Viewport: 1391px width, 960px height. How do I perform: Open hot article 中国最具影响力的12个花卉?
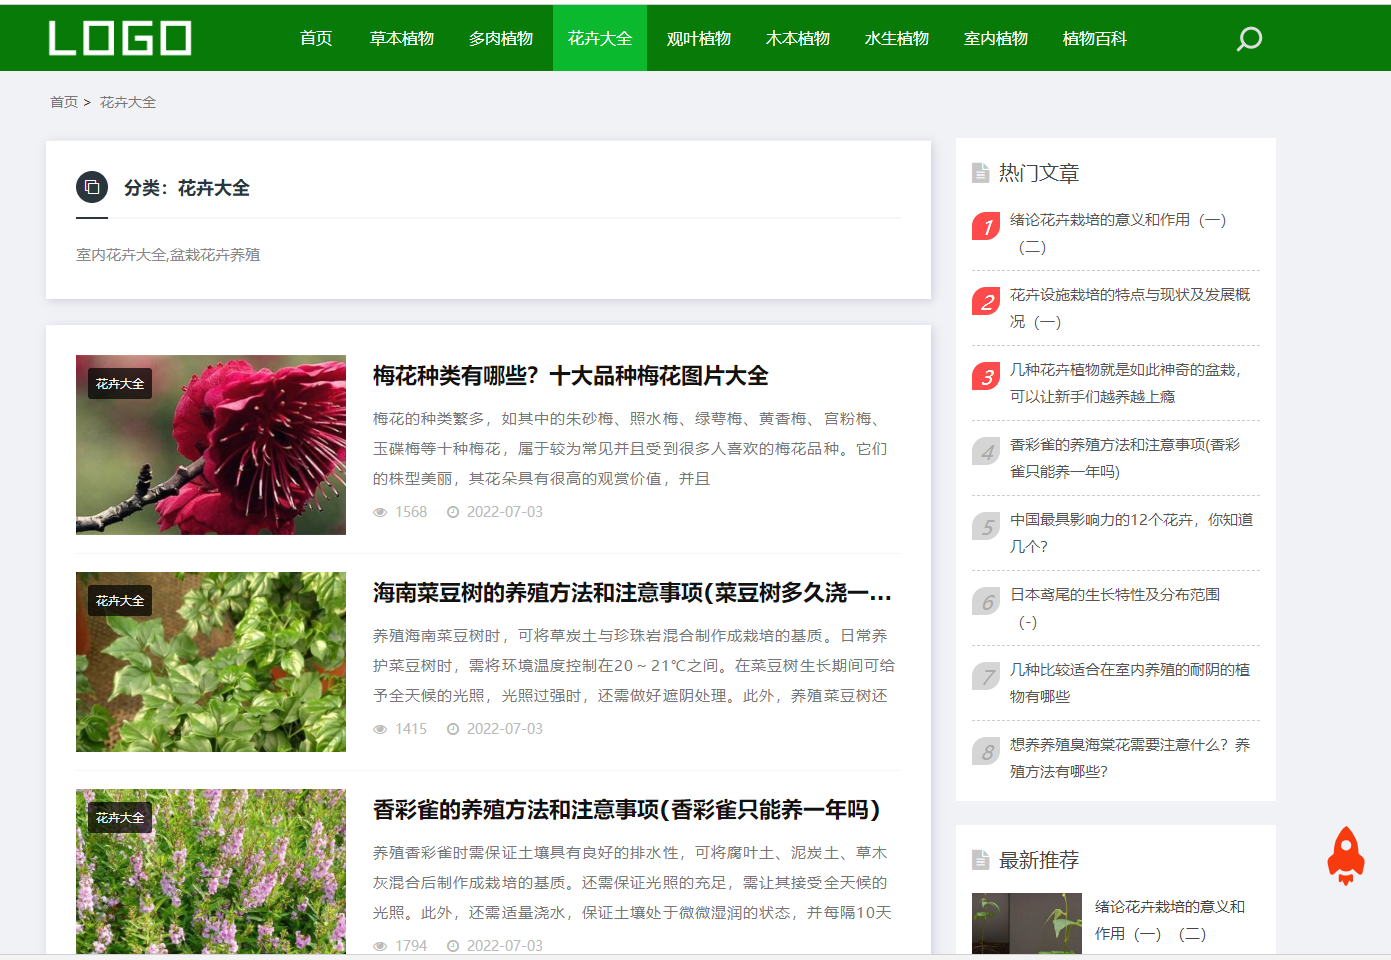(1132, 533)
